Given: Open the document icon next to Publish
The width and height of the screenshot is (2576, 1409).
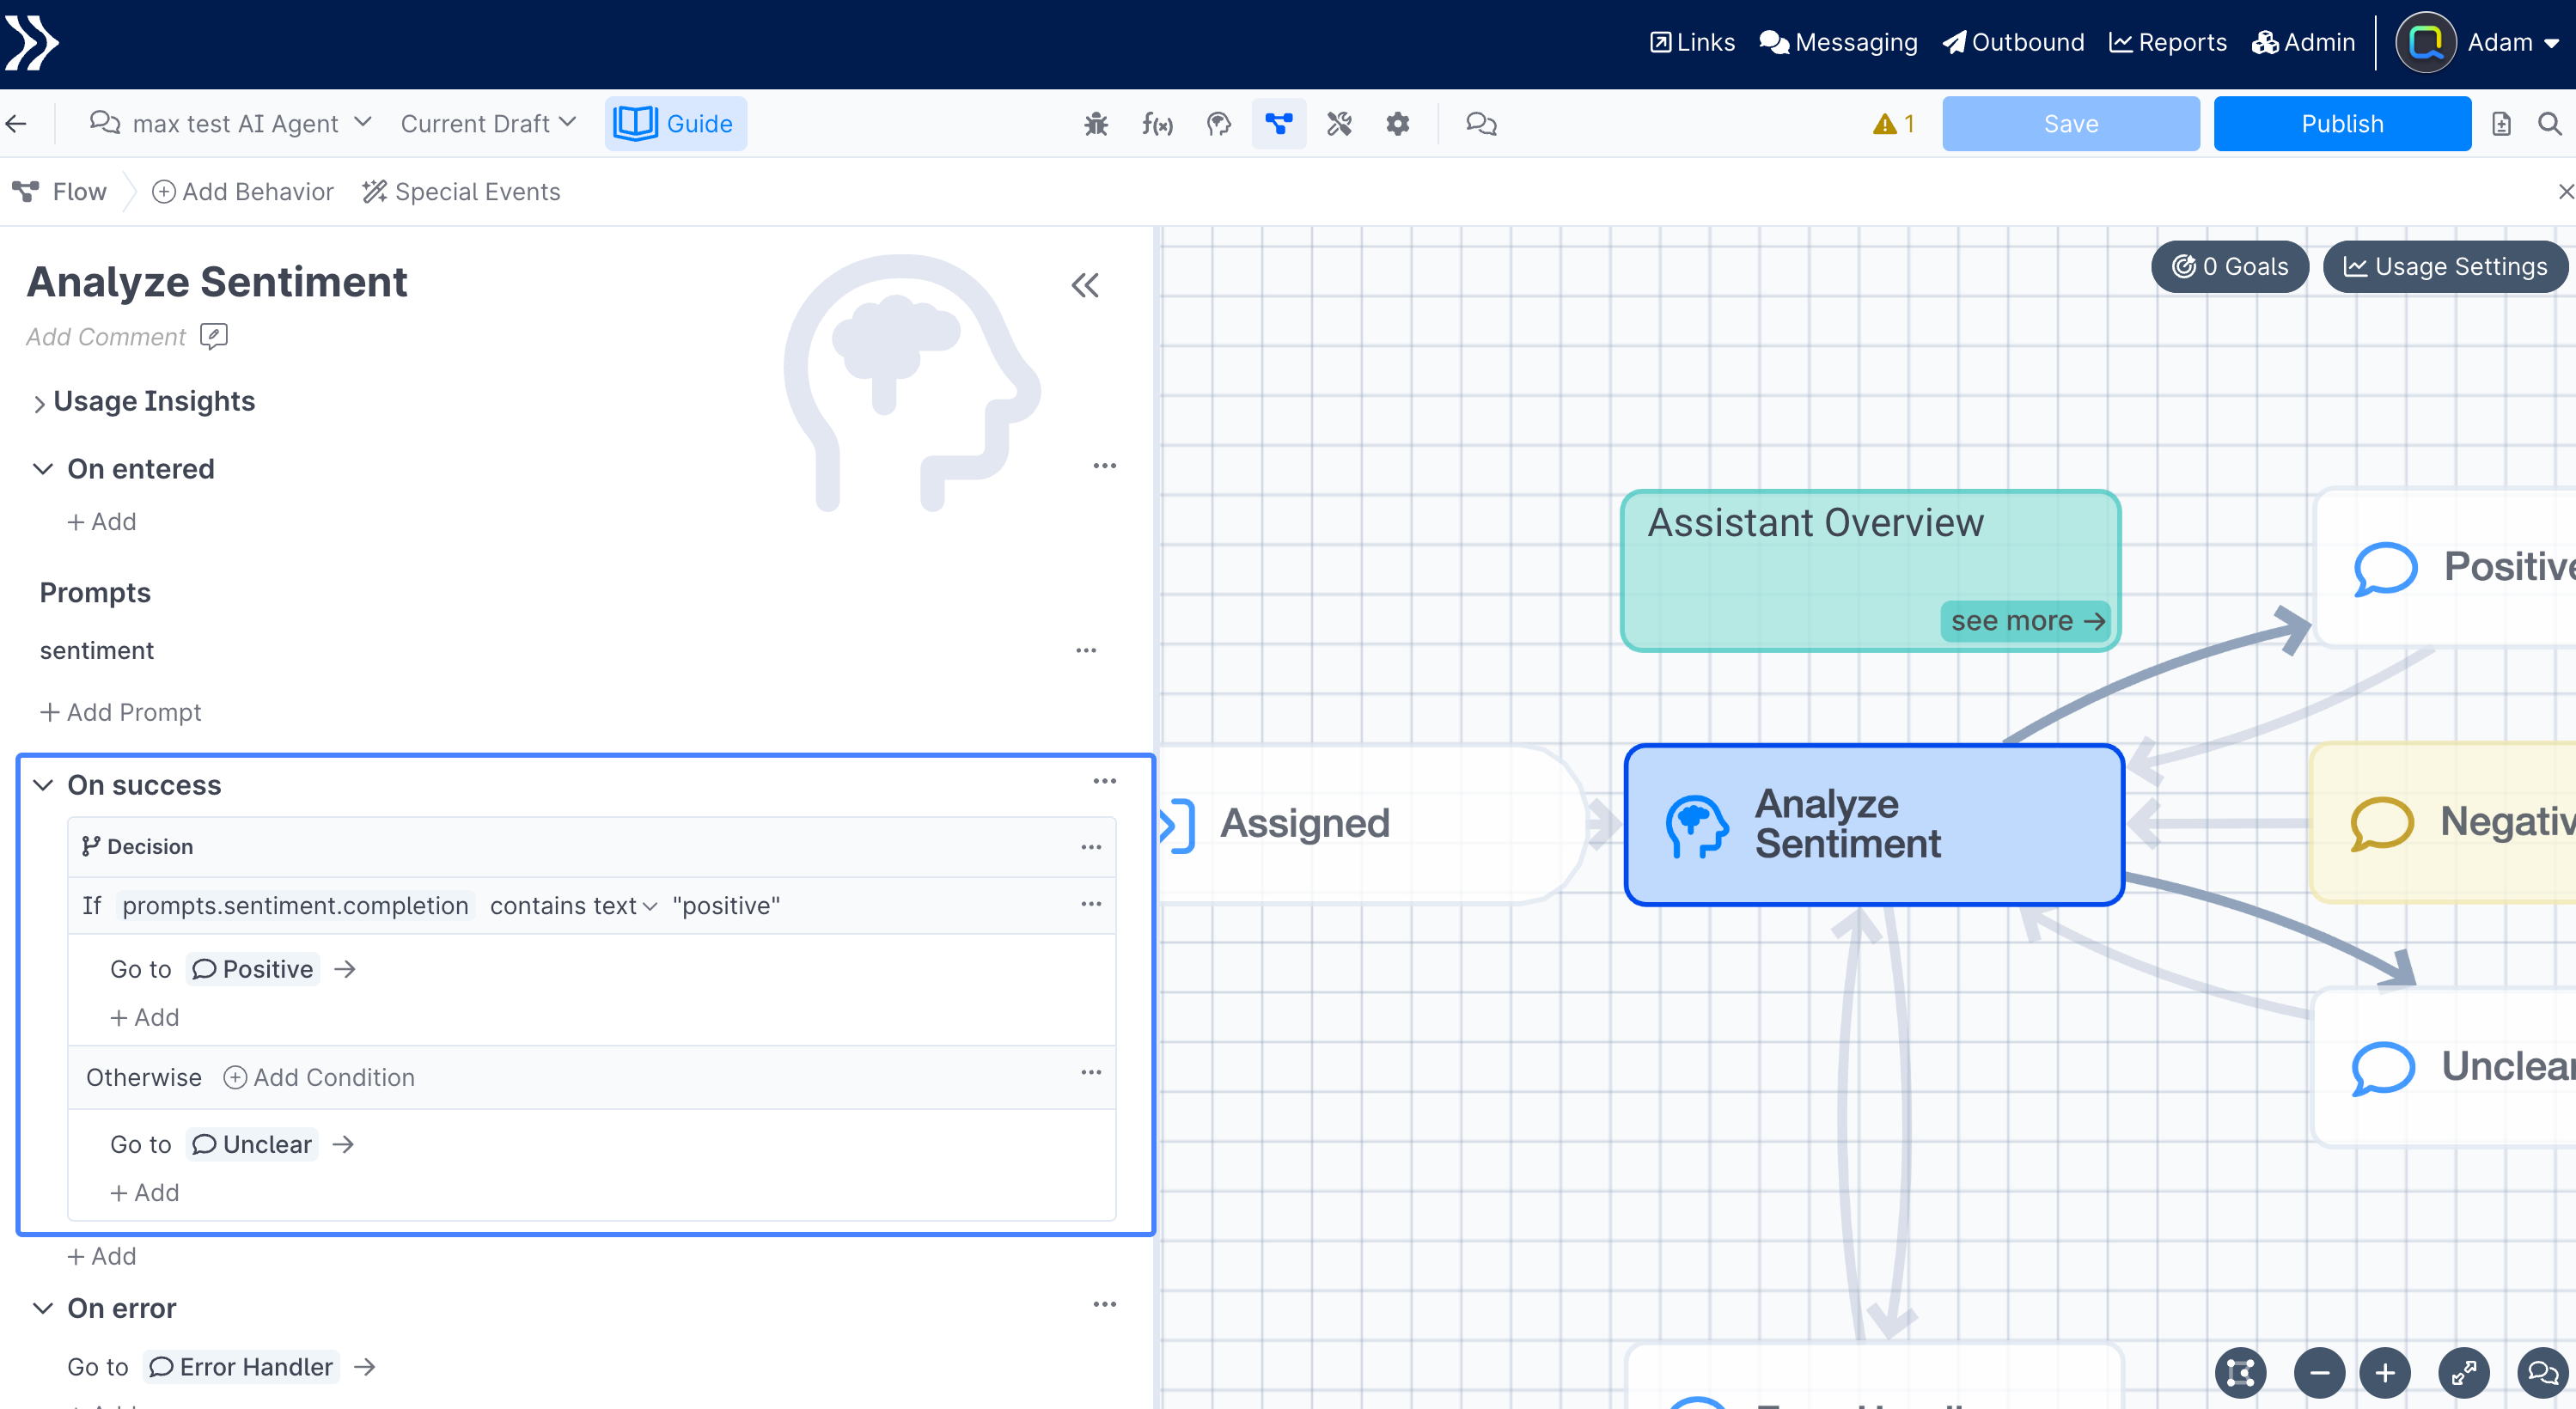Looking at the screenshot, I should pyautogui.click(x=2501, y=124).
